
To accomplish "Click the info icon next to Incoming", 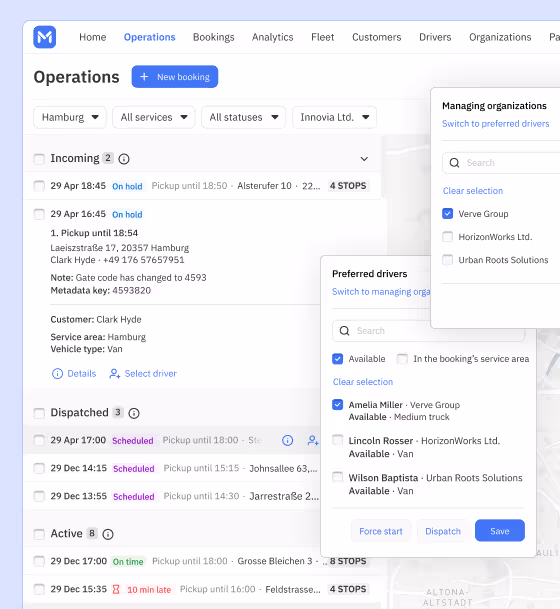I will coord(124,159).
